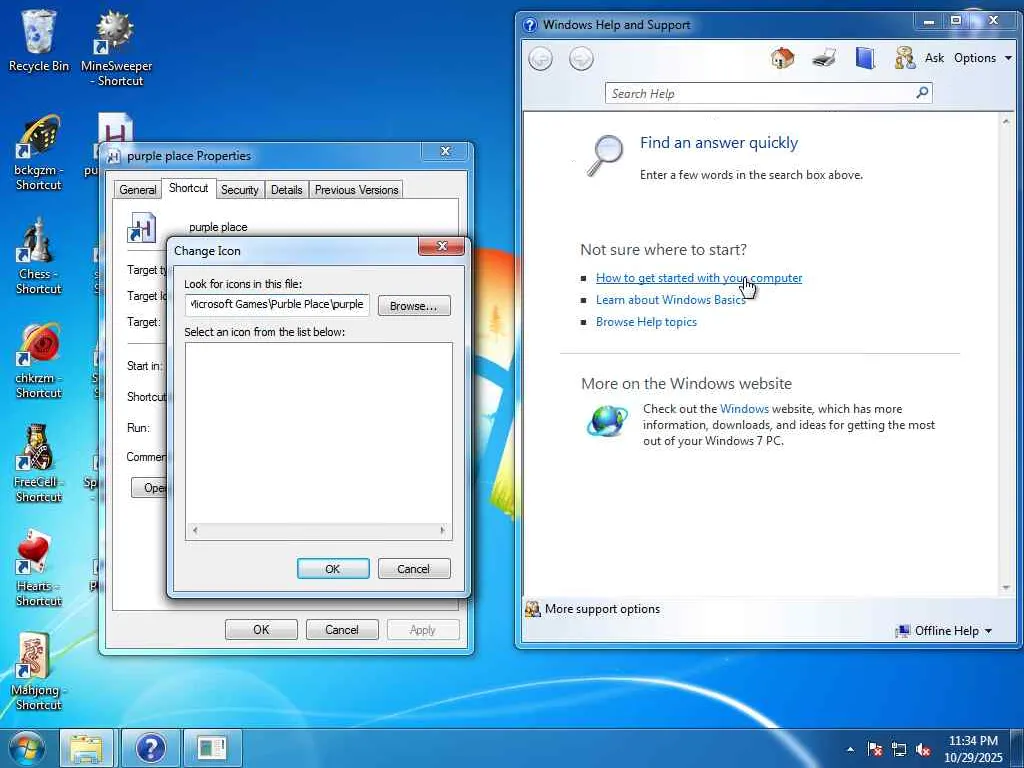Go forward in Help and Support
Viewport: 1024px width, 768px height.
581,59
